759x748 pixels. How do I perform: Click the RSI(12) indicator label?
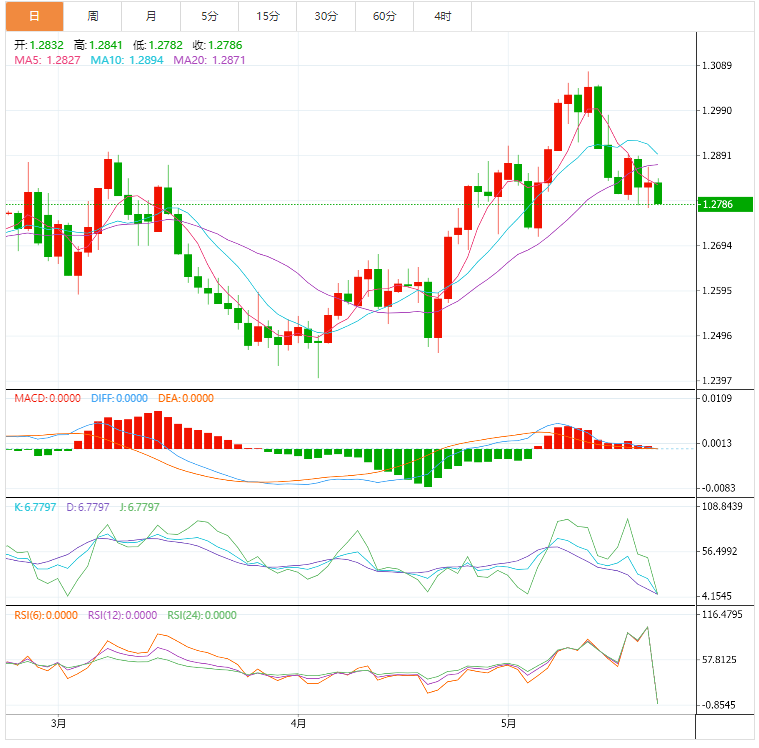[x=122, y=615]
